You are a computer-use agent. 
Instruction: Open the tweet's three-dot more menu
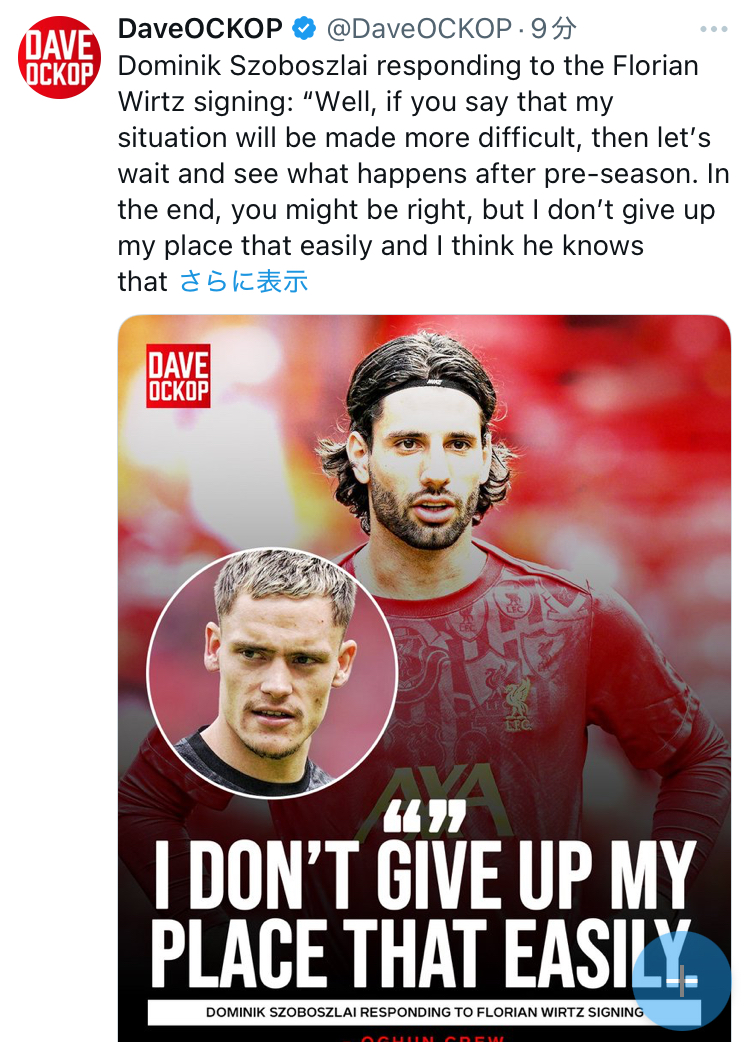pyautogui.click(x=713, y=29)
